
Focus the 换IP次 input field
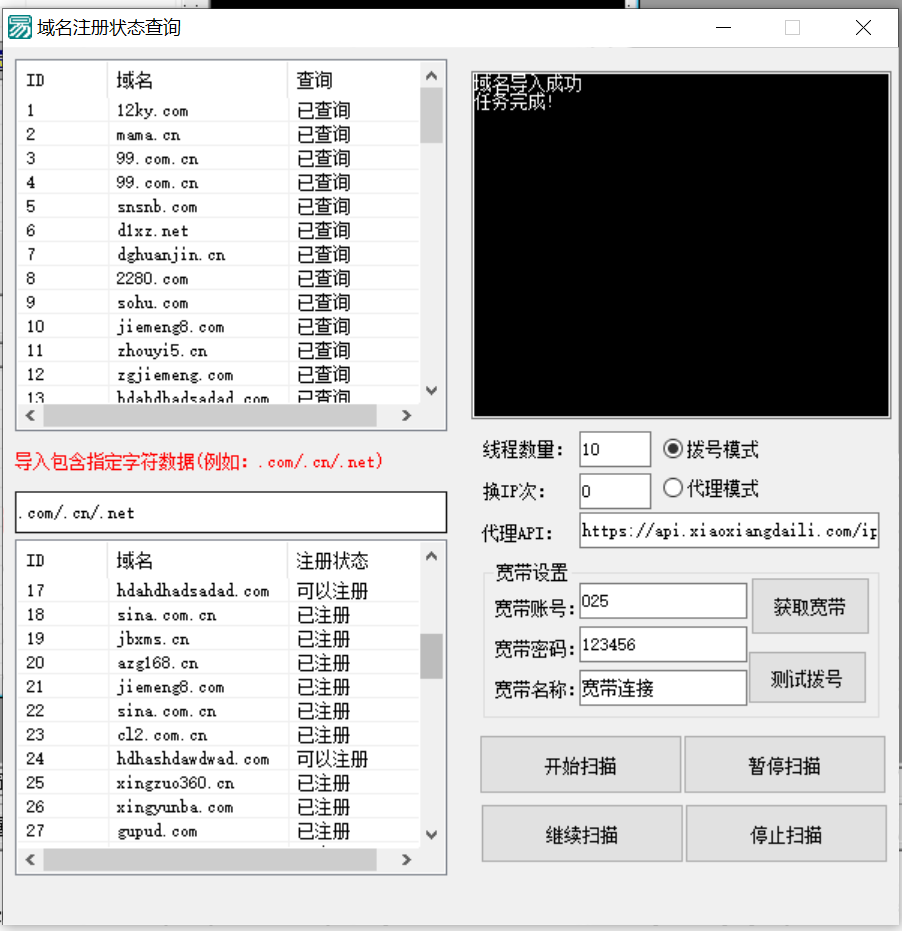click(615, 491)
